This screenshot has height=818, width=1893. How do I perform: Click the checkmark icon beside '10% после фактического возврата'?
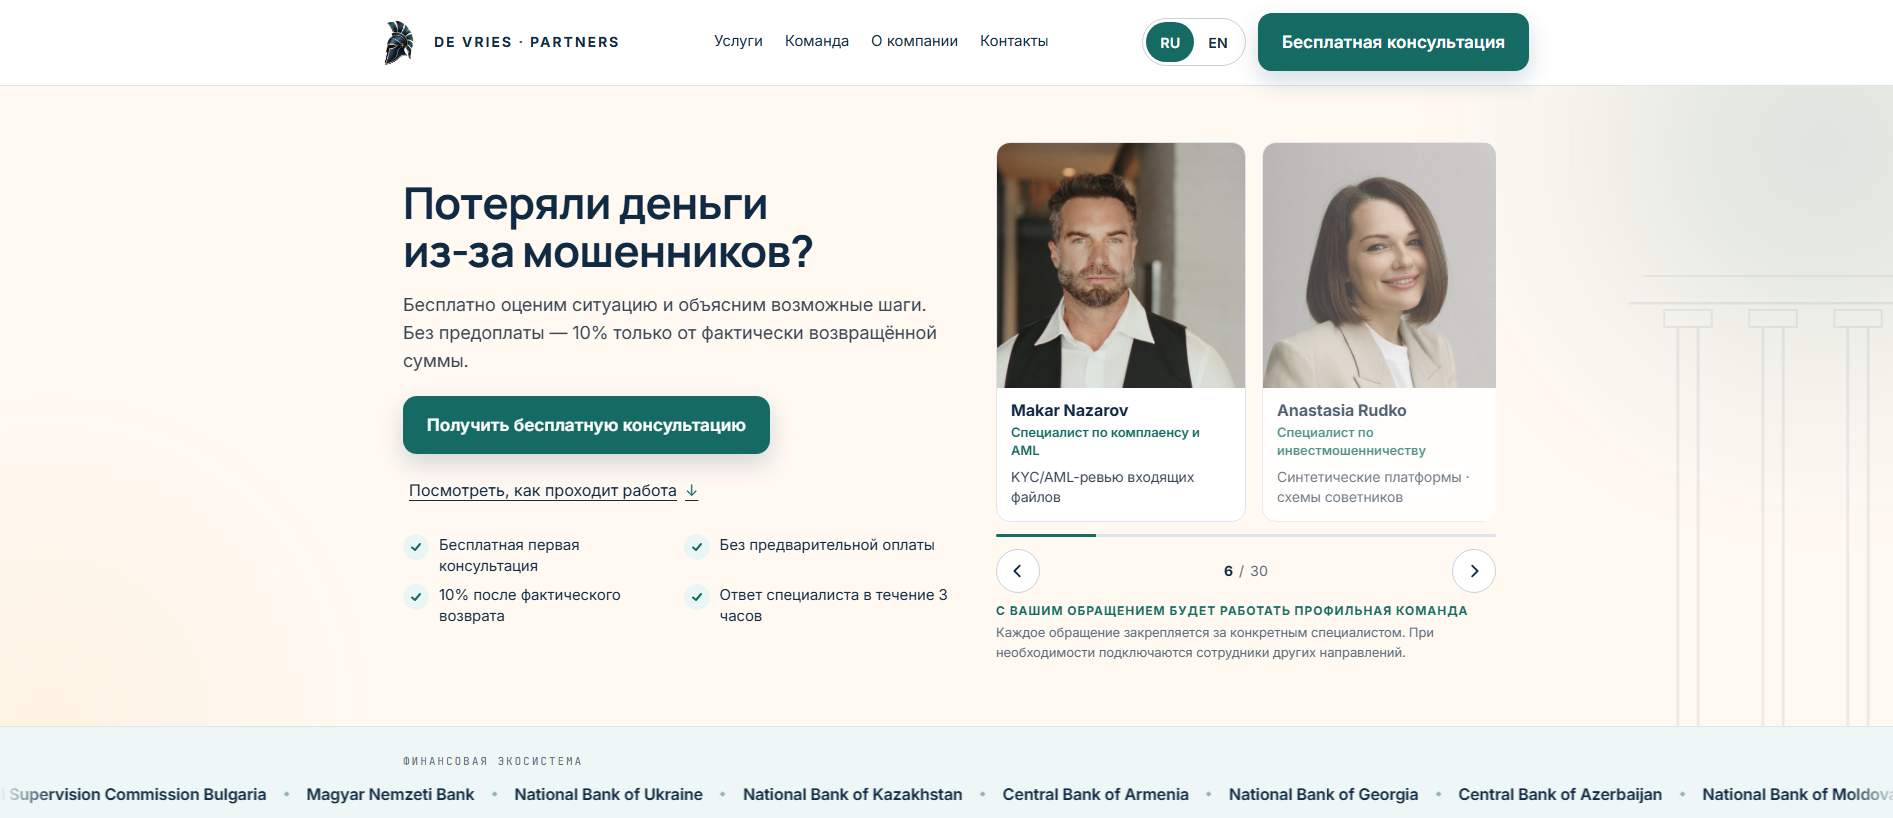pyautogui.click(x=416, y=596)
